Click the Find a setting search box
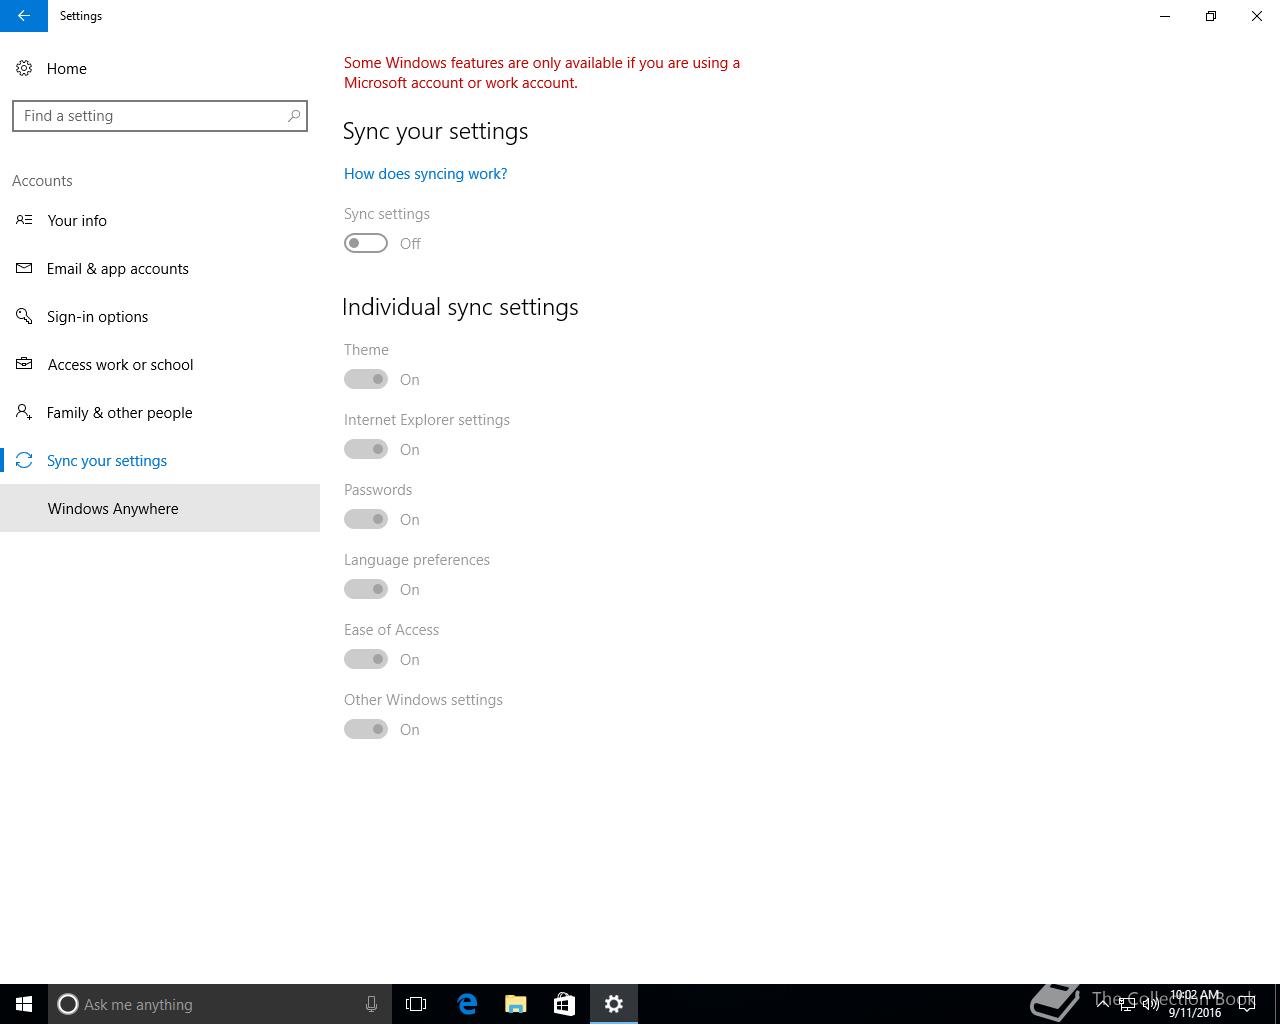1280x1024 pixels. 160,116
